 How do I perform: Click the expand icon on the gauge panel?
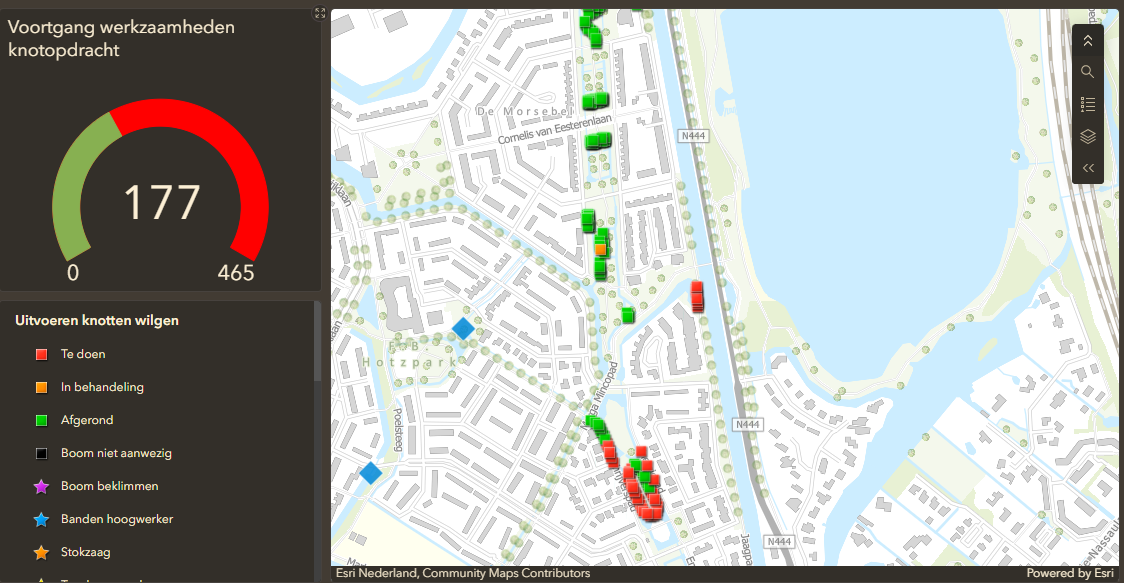(x=319, y=13)
